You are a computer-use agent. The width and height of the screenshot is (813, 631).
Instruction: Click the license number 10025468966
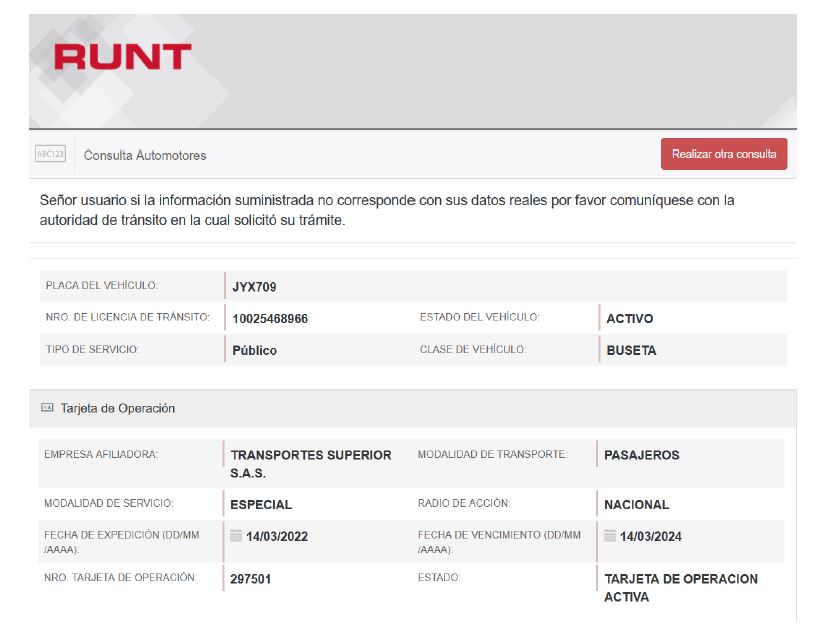270,319
